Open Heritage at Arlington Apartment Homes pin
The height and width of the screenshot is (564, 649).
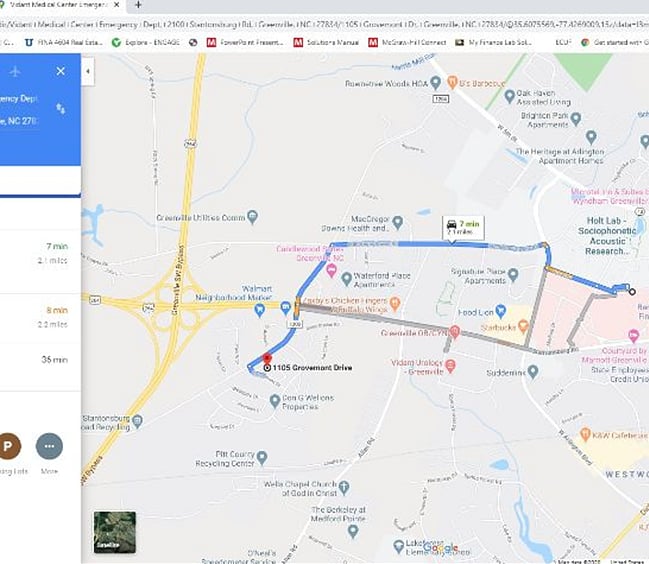pos(591,137)
